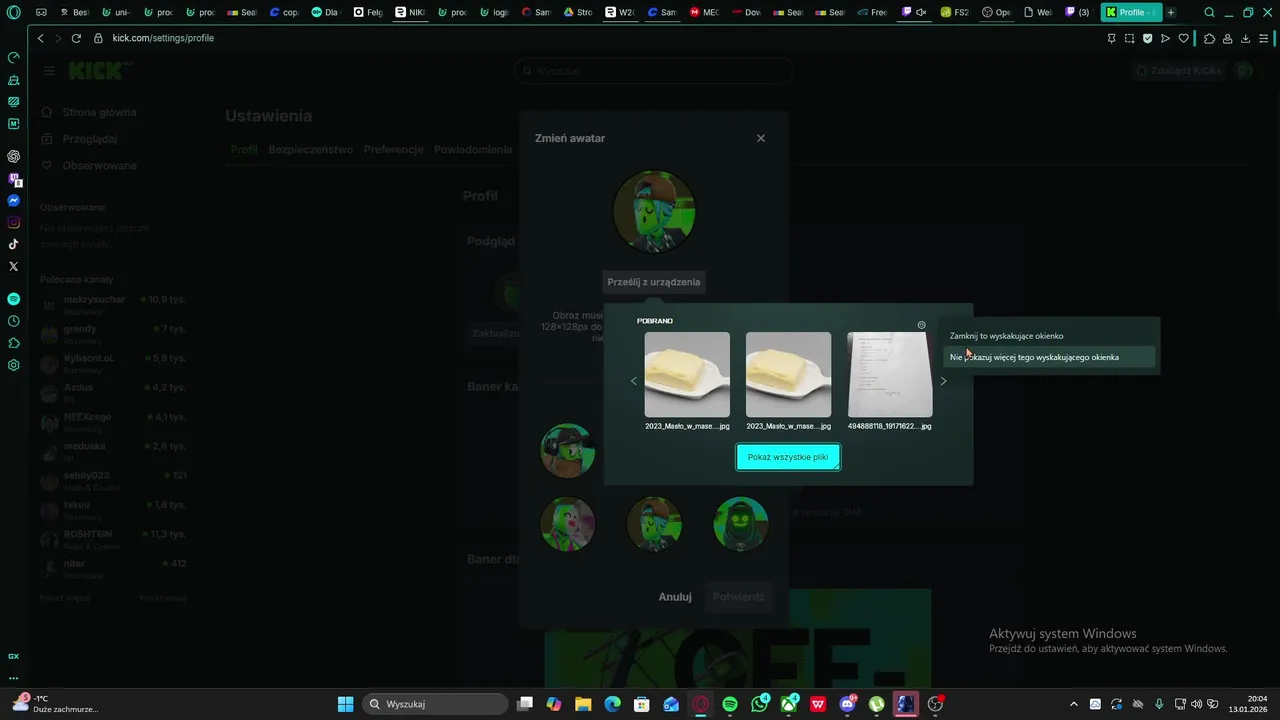Open X (Twitter) in Opera GX sidebar
Image resolution: width=1280 pixels, height=720 pixels.
tap(14, 267)
